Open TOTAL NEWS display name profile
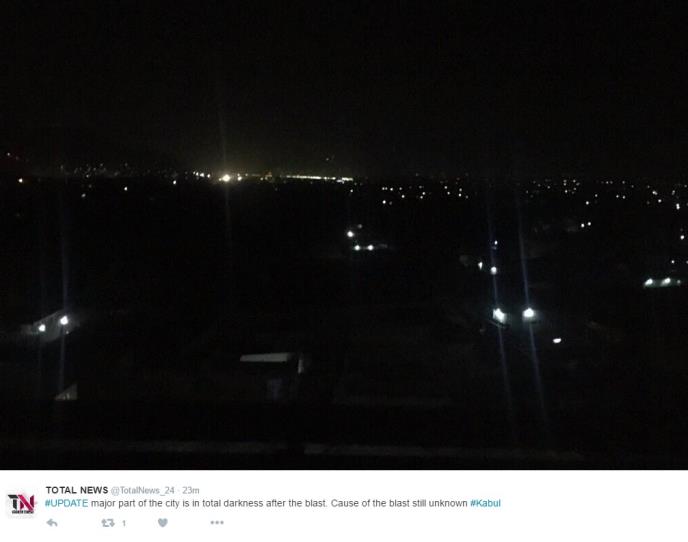 point(77,490)
